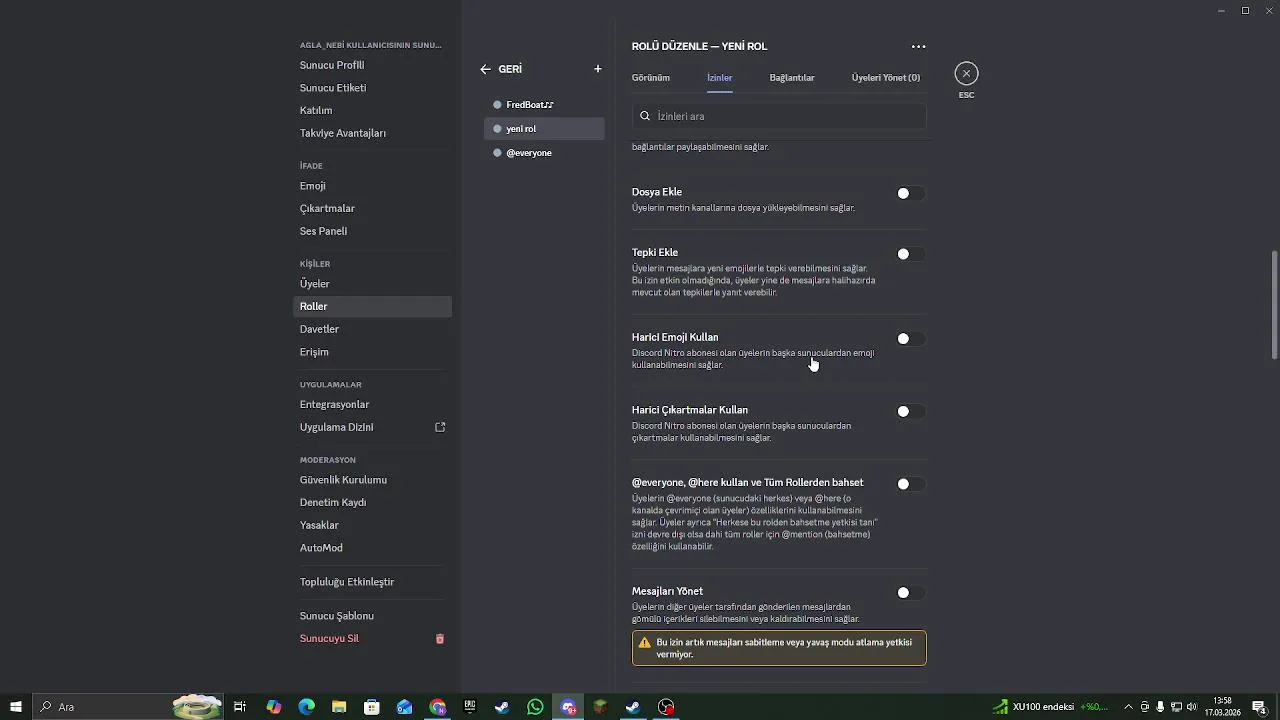Switch to Discord taskbar icon

tap(568, 707)
